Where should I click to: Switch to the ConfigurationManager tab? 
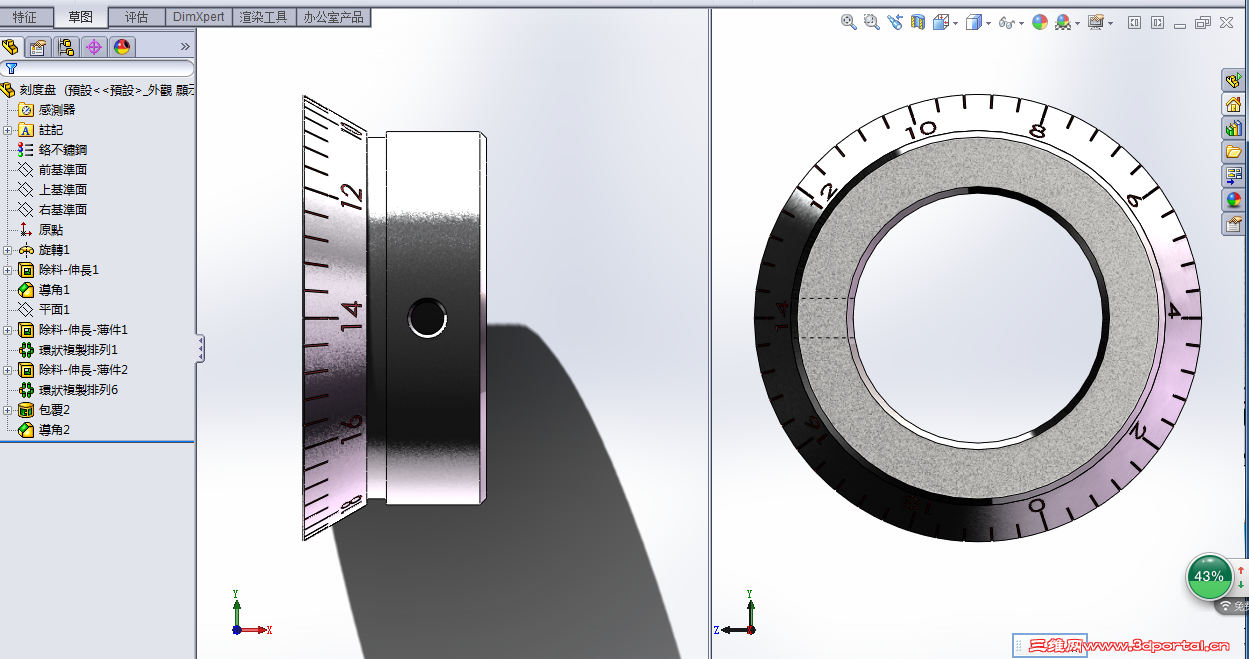66,47
